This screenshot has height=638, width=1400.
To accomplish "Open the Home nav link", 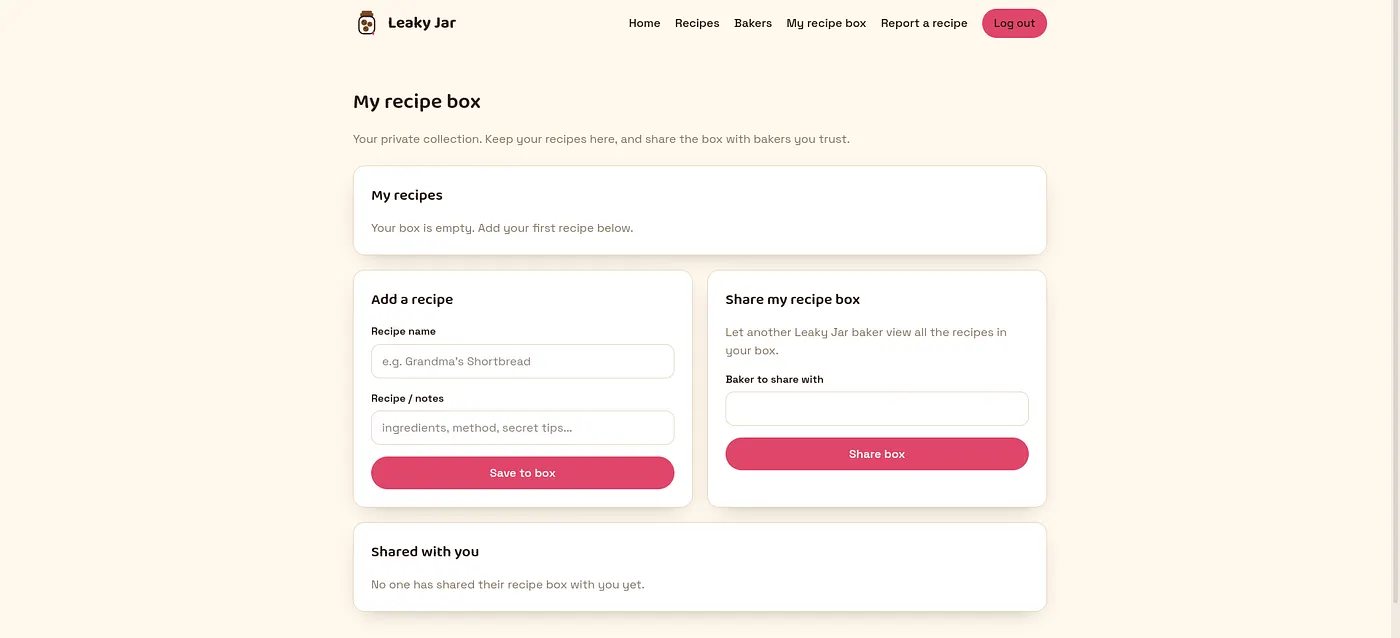I will tap(644, 23).
